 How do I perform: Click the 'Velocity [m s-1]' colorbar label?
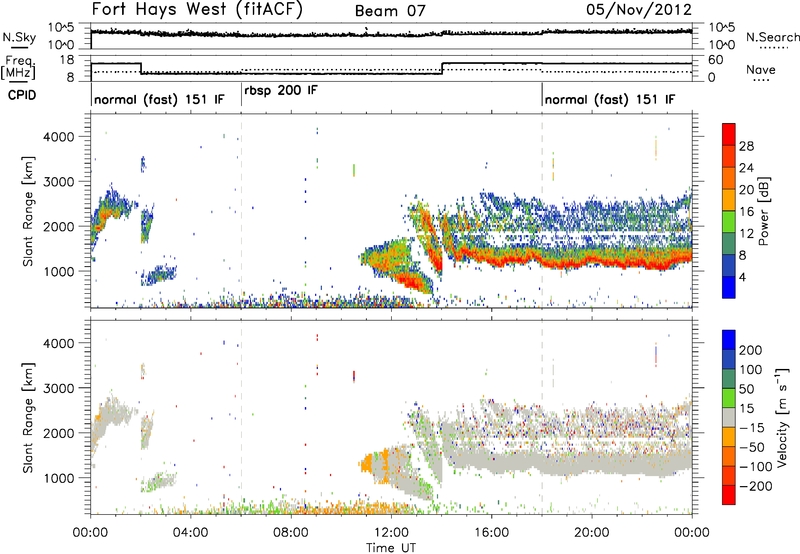tap(782, 417)
